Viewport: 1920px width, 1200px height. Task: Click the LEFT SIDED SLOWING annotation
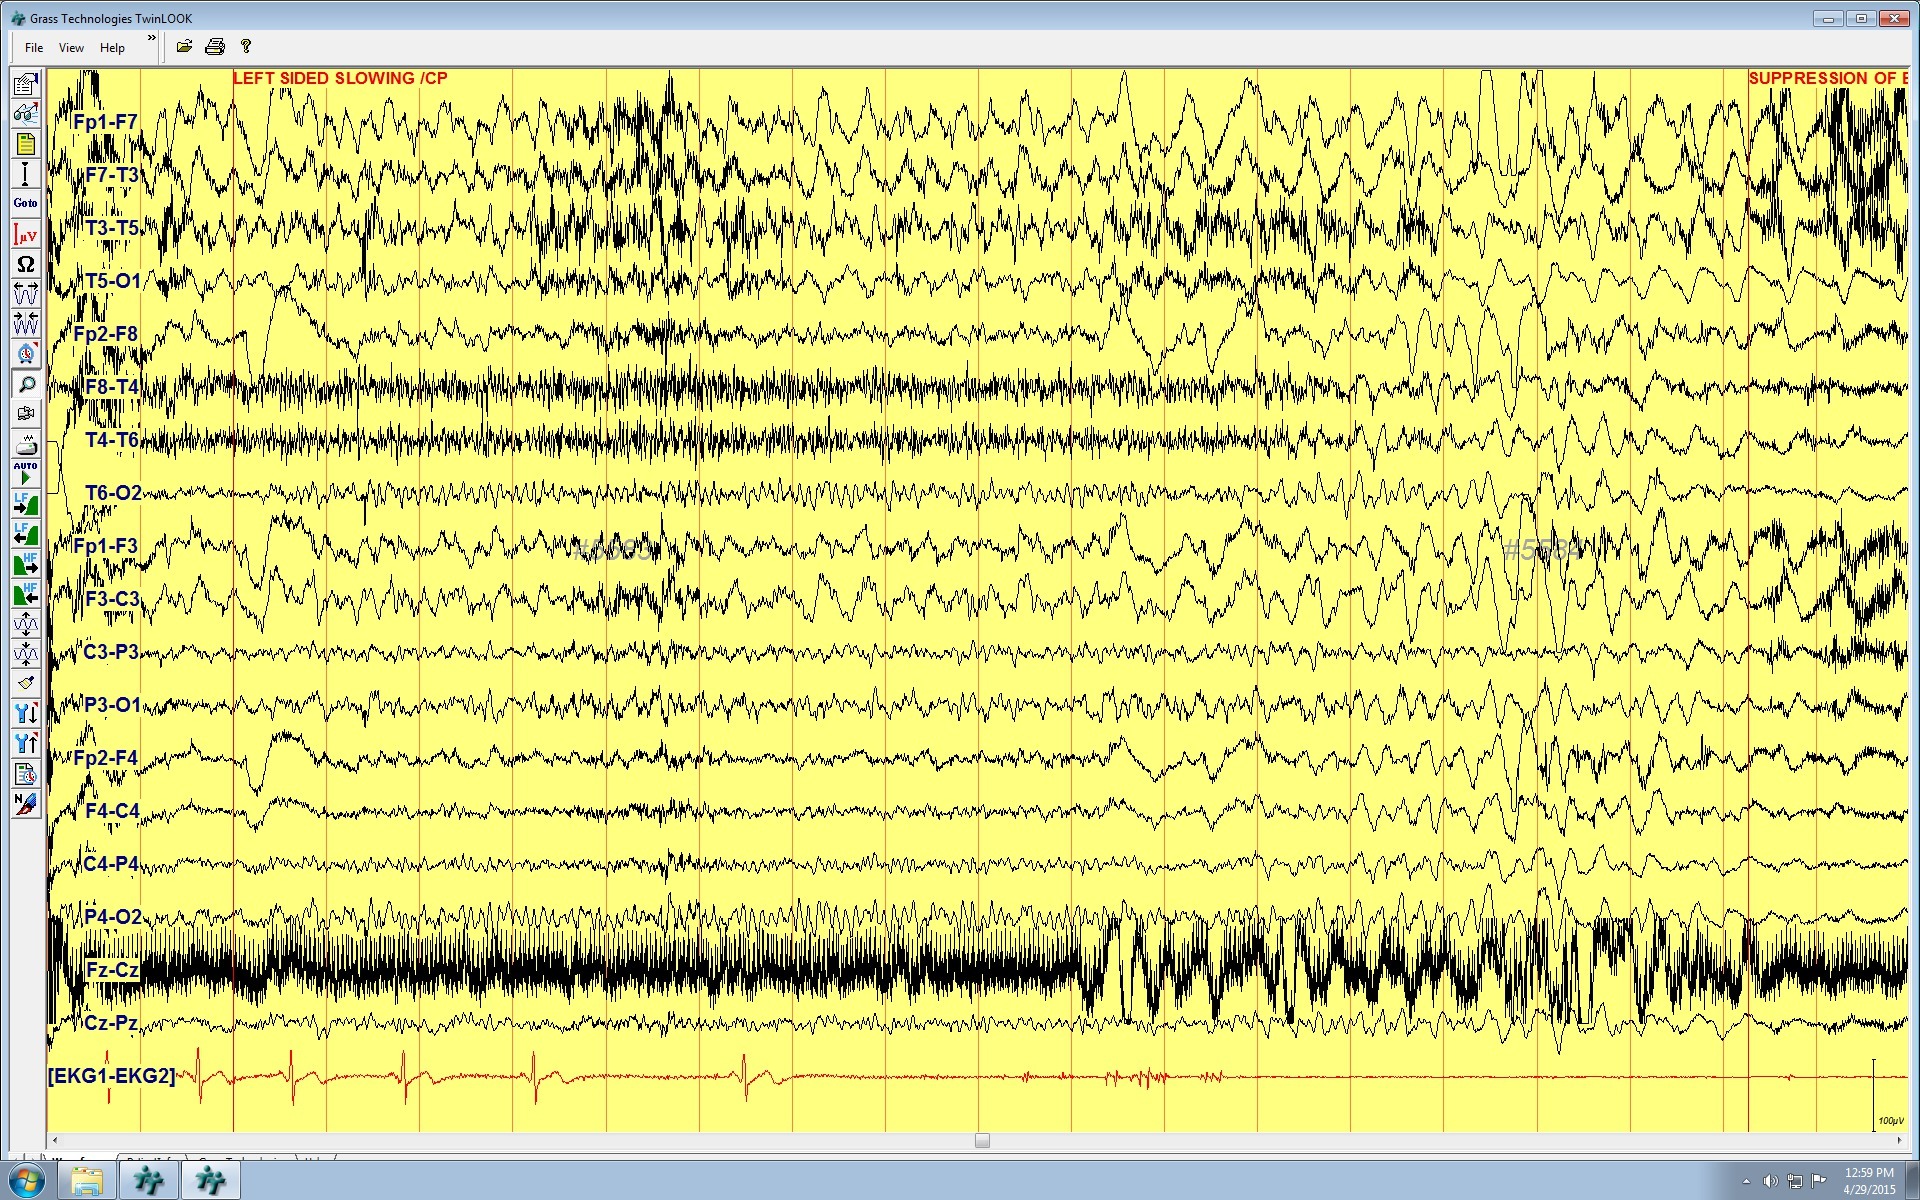[x=340, y=78]
